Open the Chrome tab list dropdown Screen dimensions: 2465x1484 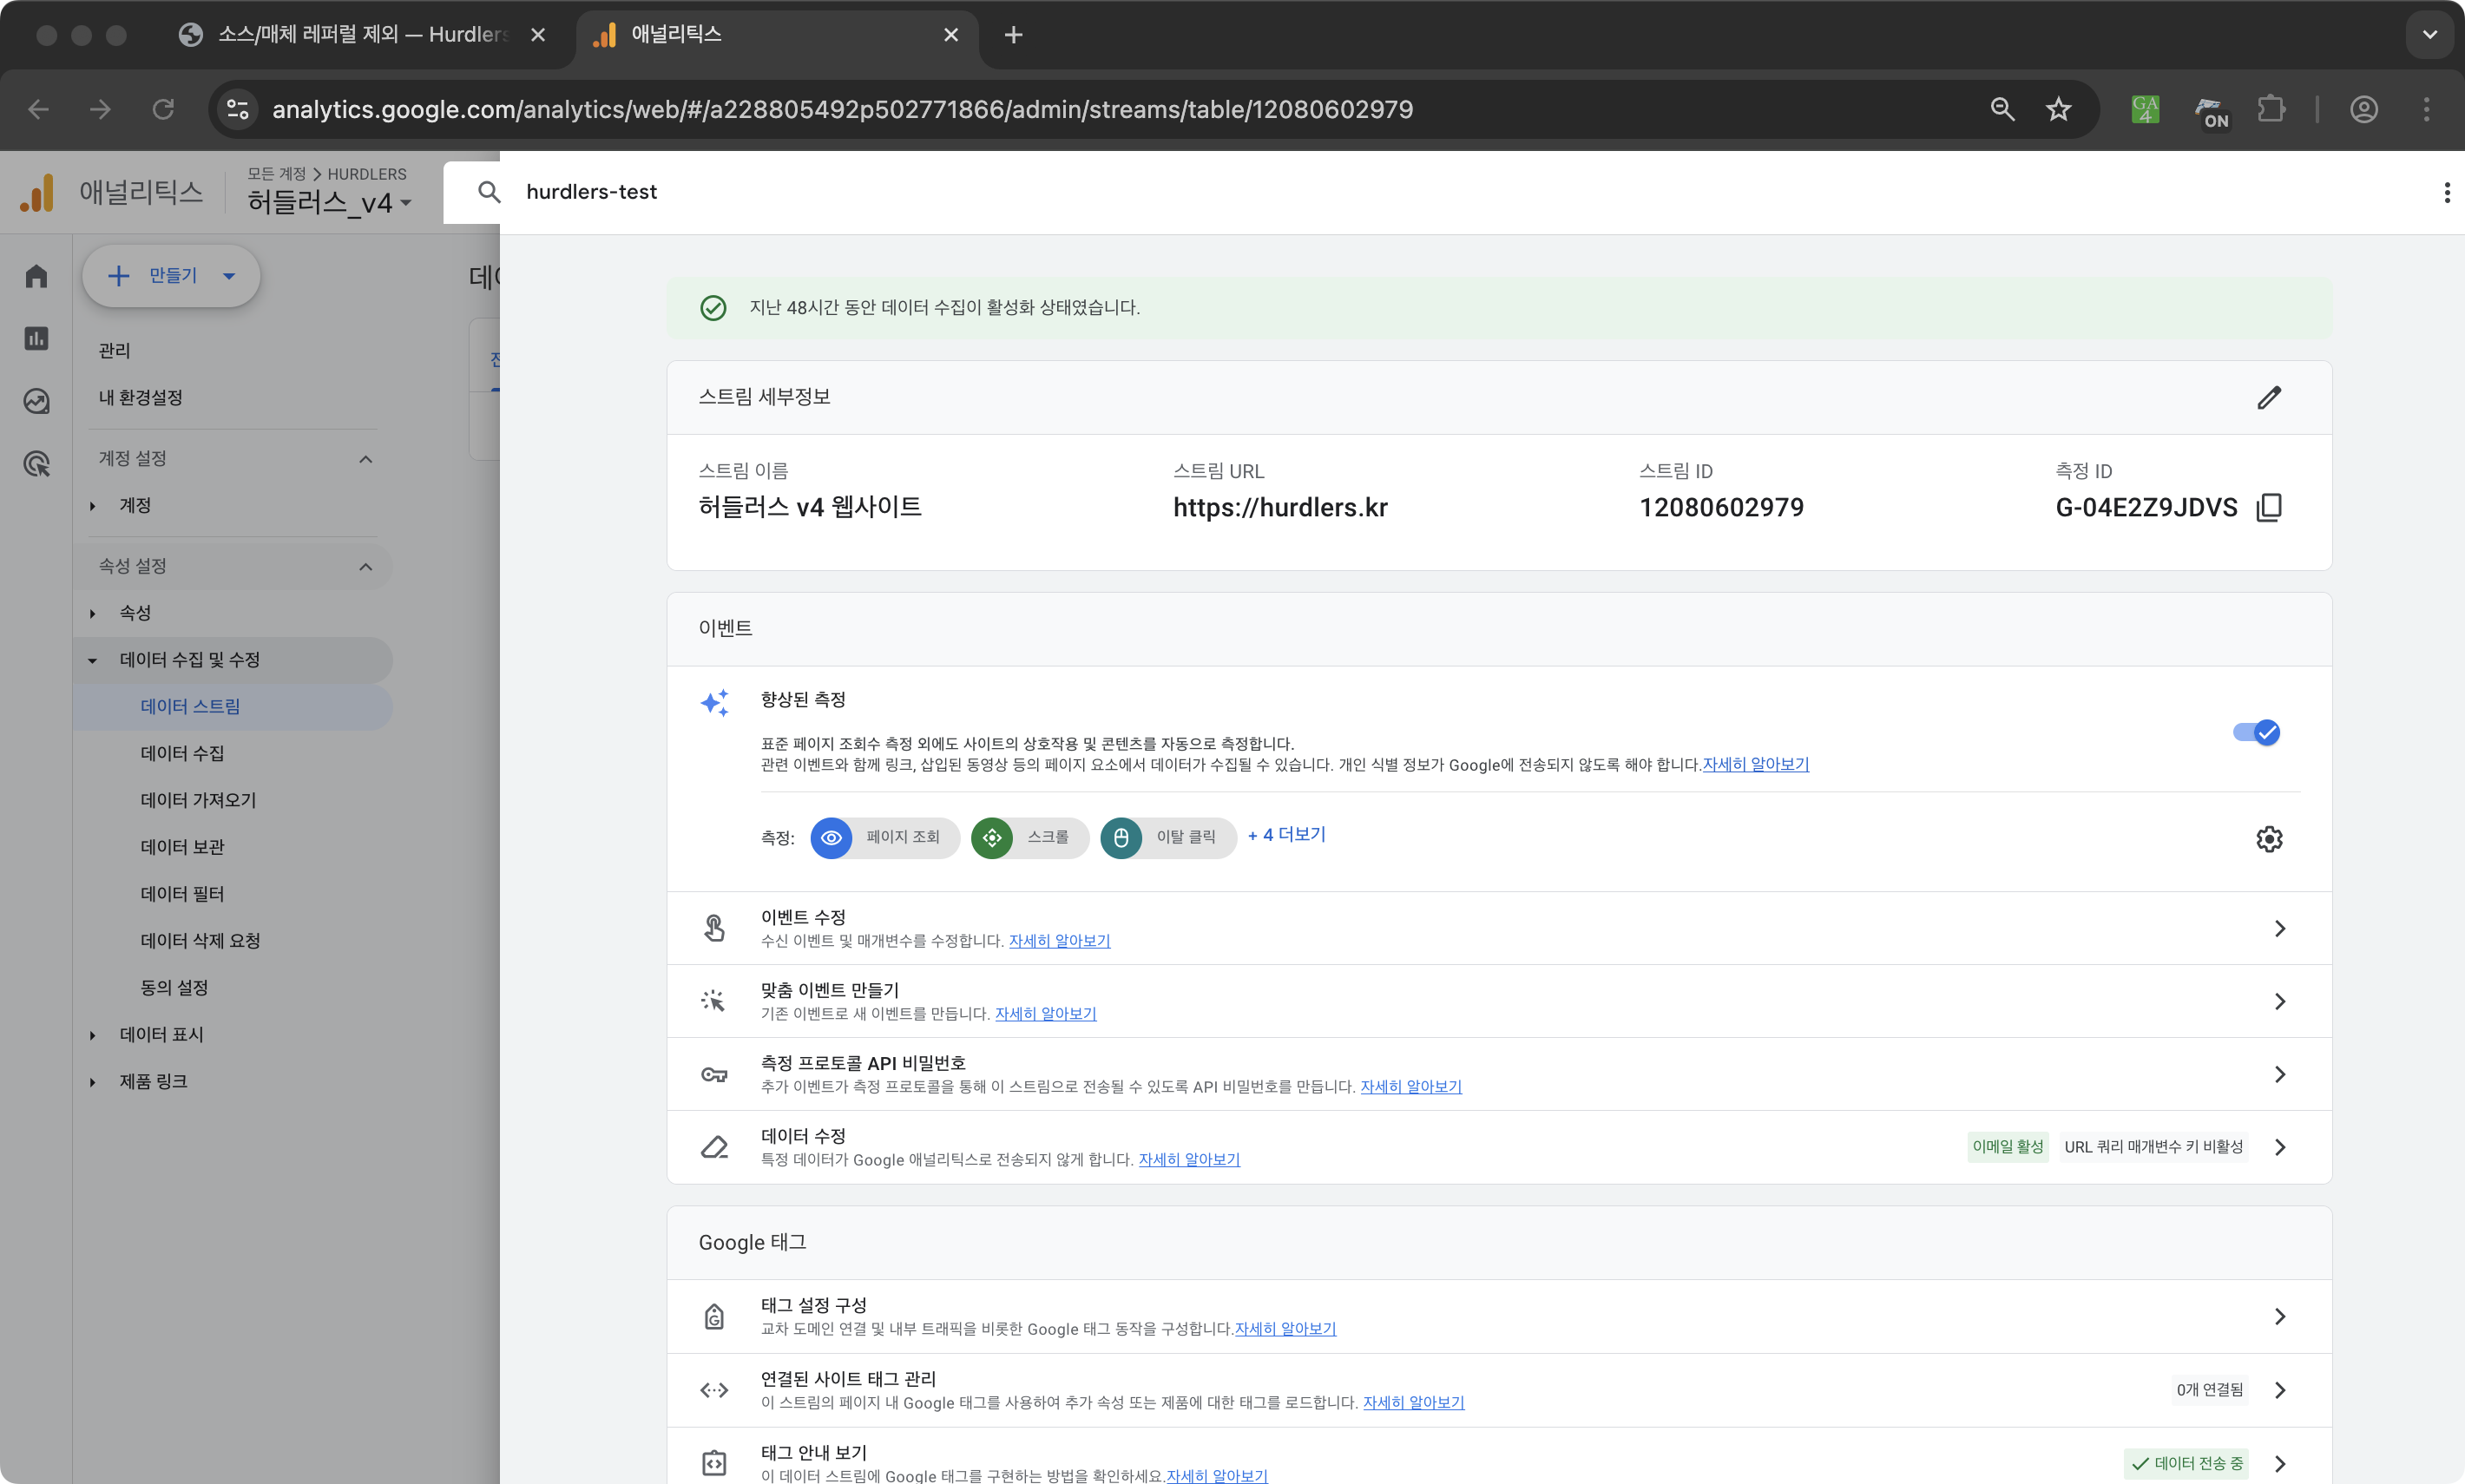point(2429,35)
